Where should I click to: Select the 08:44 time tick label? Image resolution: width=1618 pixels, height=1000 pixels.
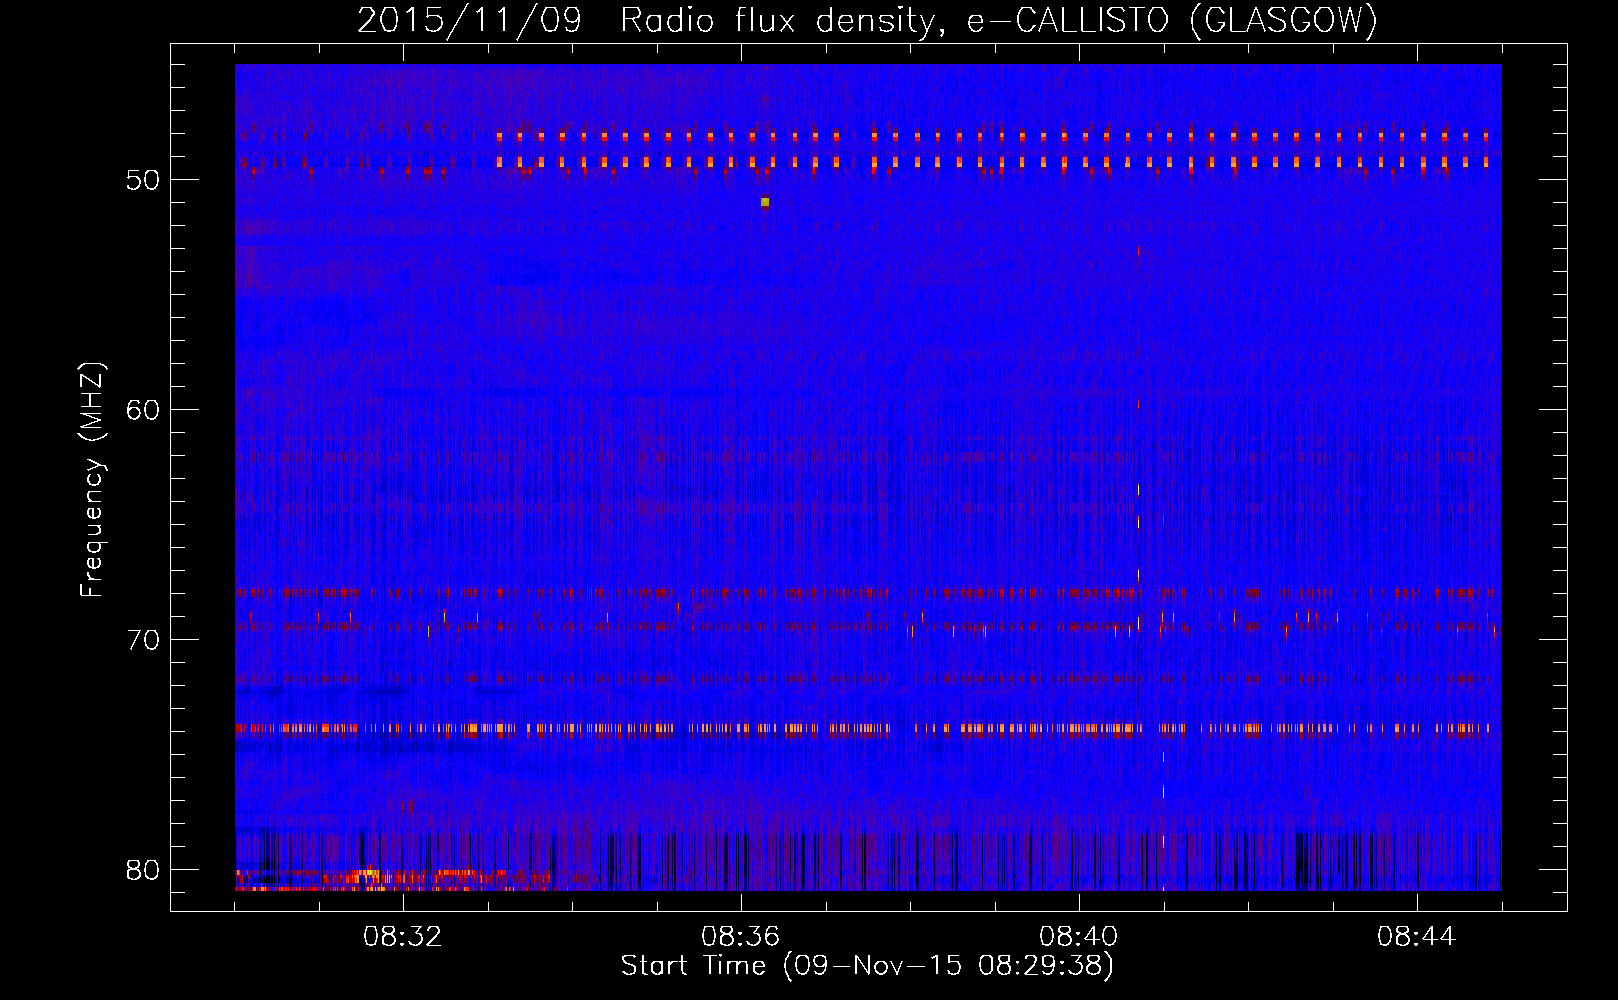1417,937
